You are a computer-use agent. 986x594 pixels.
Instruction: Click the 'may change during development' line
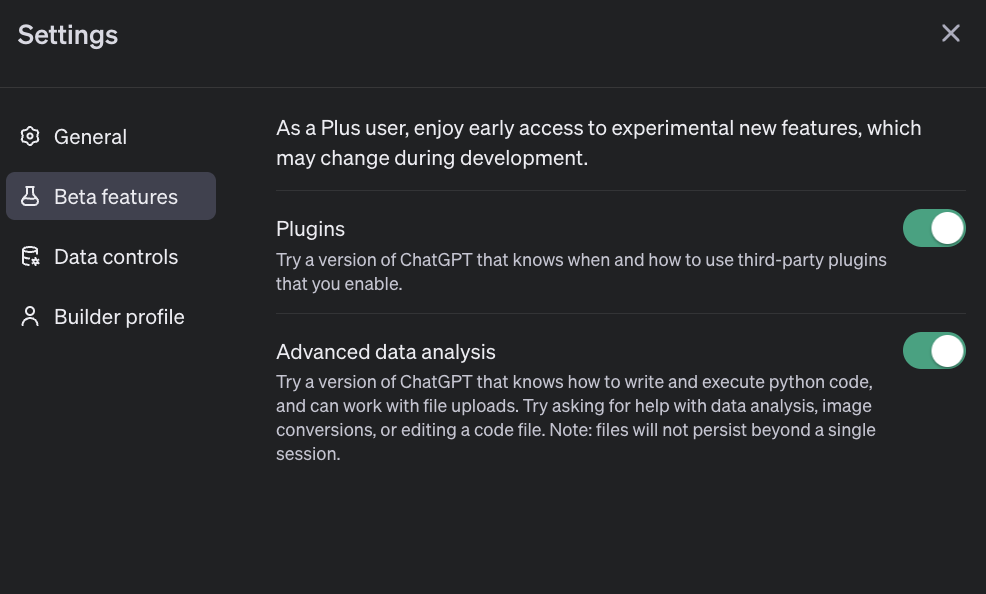click(x=432, y=158)
